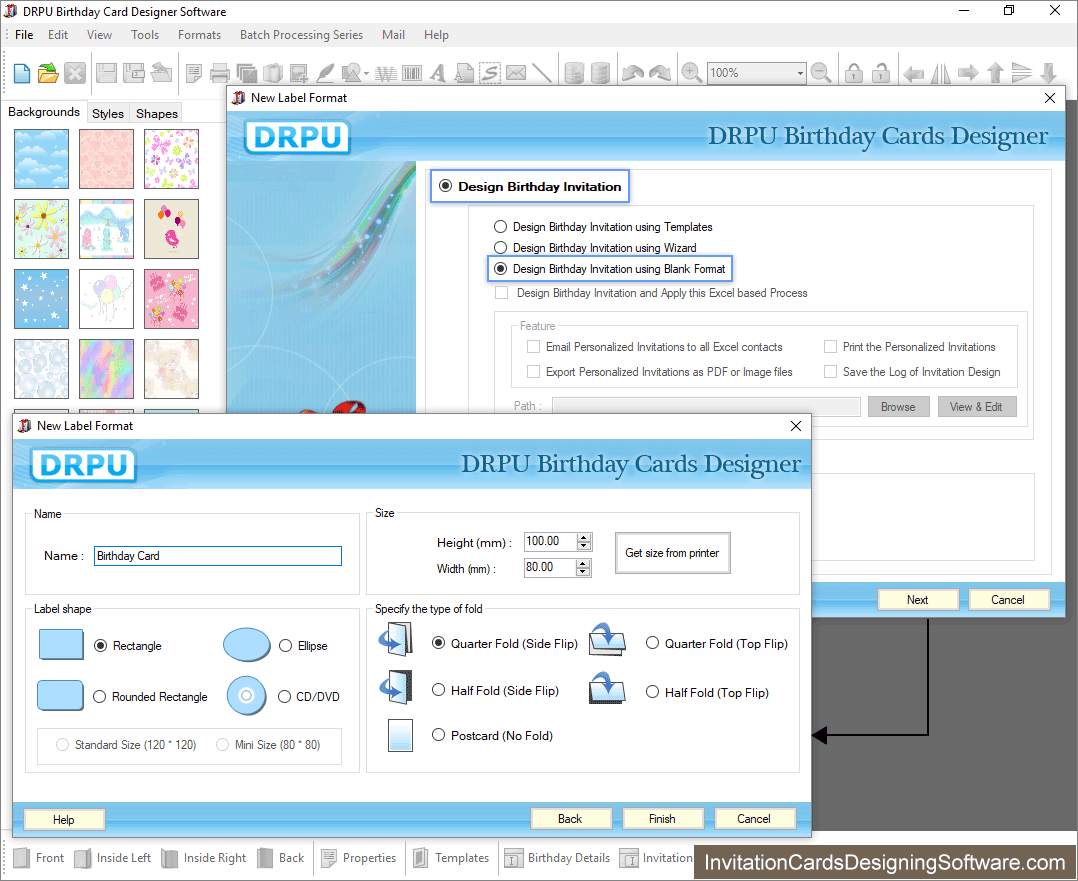Click the open unlock icon
The image size is (1078, 881).
tap(881, 72)
